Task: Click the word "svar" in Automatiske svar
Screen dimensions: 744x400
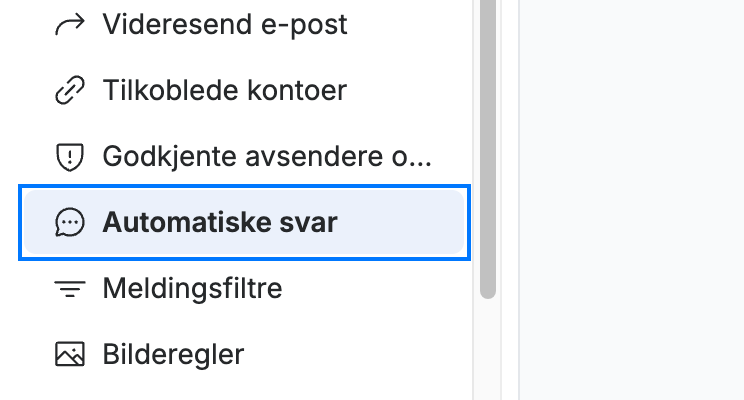Action: pos(308,223)
